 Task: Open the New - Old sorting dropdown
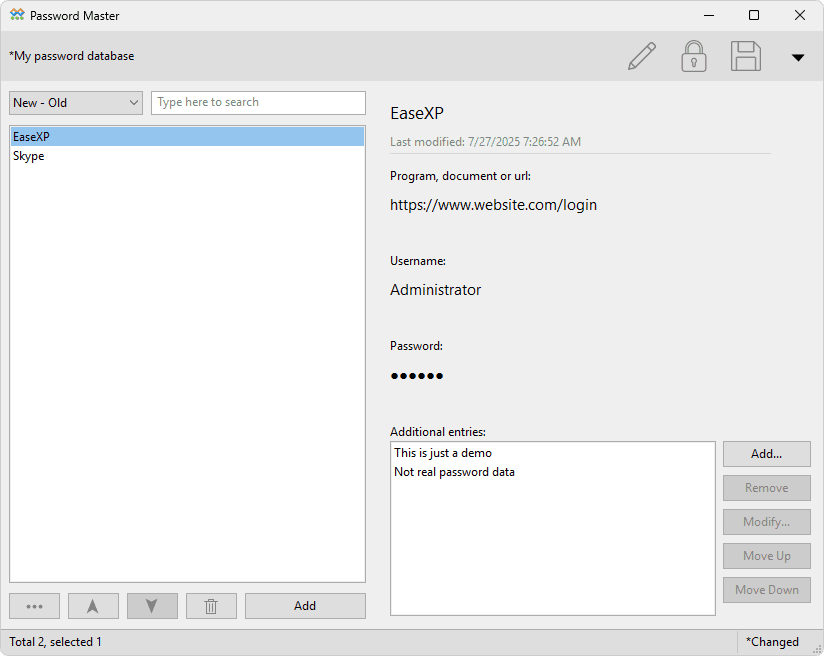pyautogui.click(x=75, y=102)
